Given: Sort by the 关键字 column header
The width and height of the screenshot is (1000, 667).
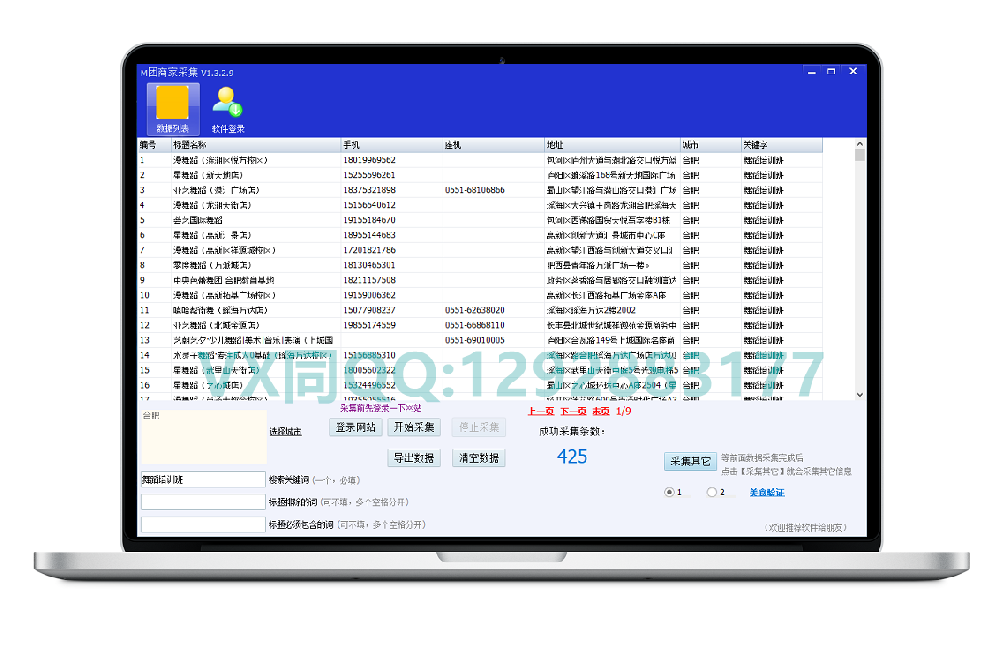Looking at the screenshot, I should tap(781, 145).
